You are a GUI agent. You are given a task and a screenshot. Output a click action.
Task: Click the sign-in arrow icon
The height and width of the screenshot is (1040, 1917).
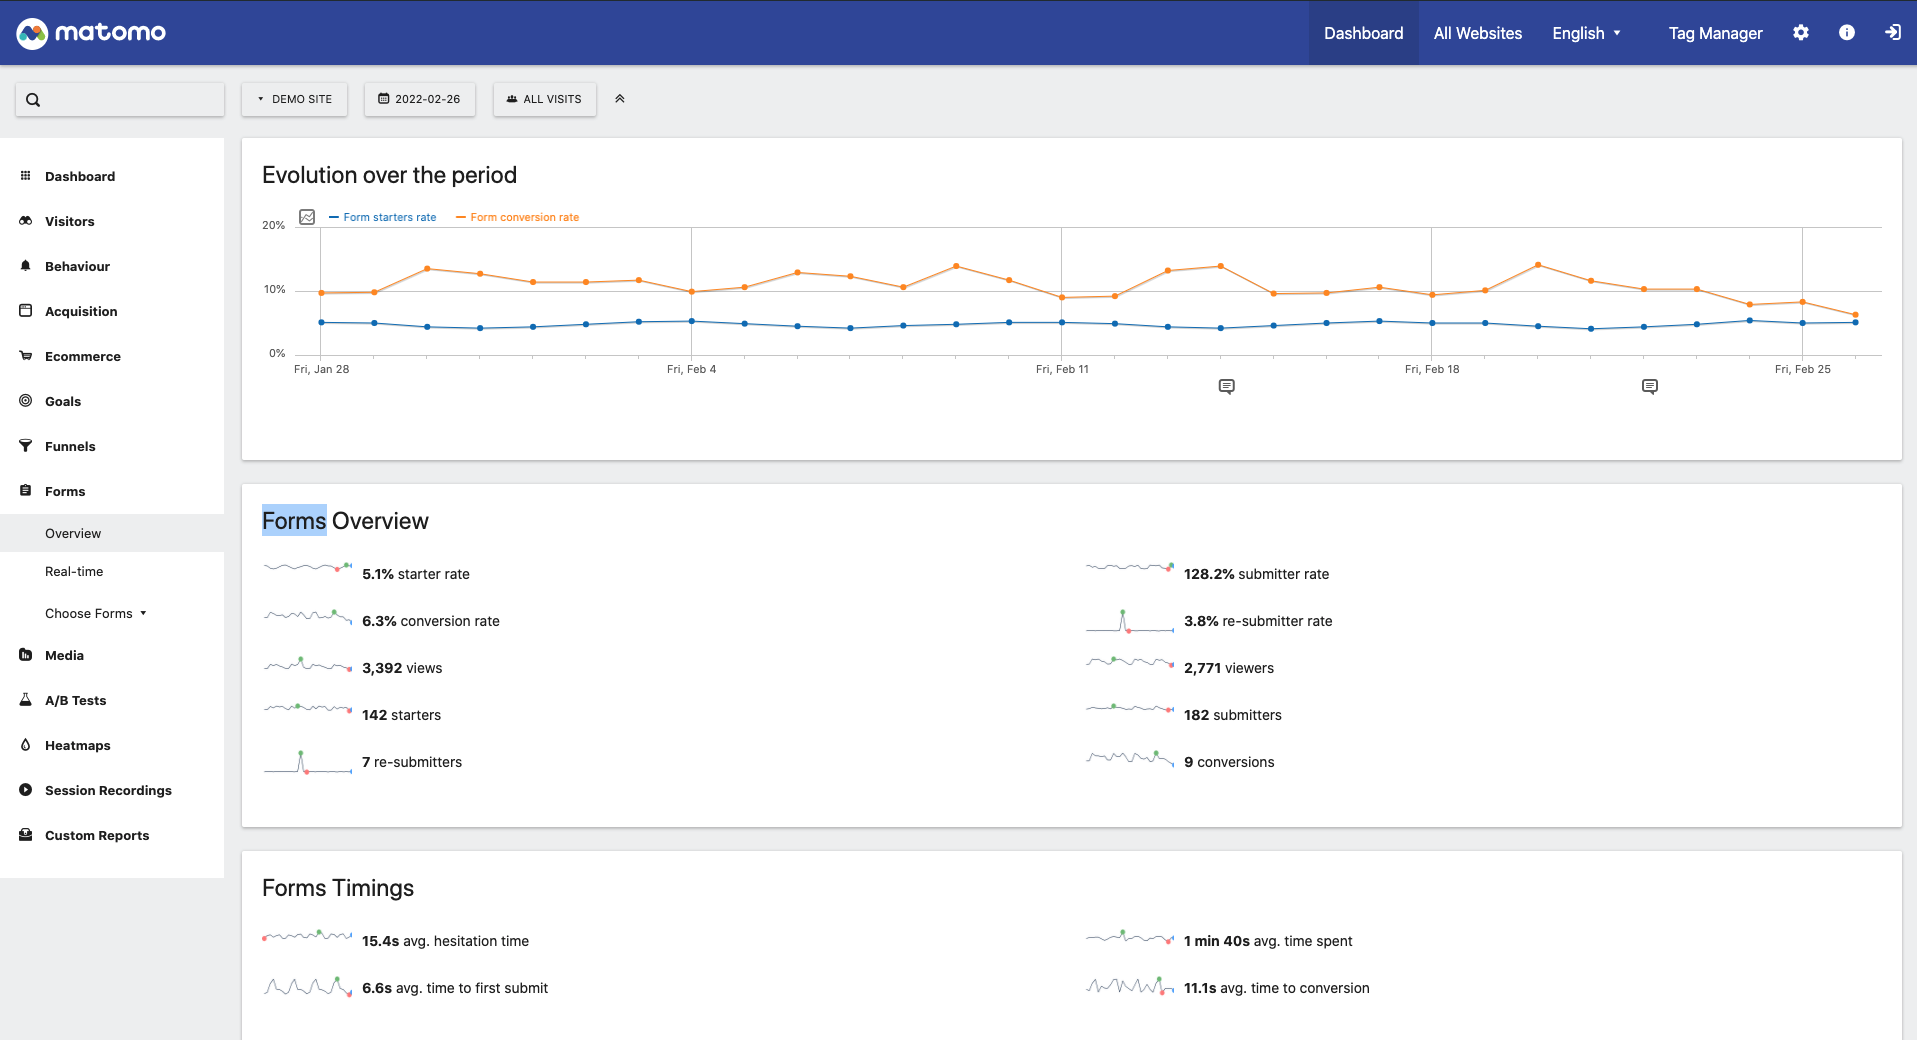pos(1892,33)
